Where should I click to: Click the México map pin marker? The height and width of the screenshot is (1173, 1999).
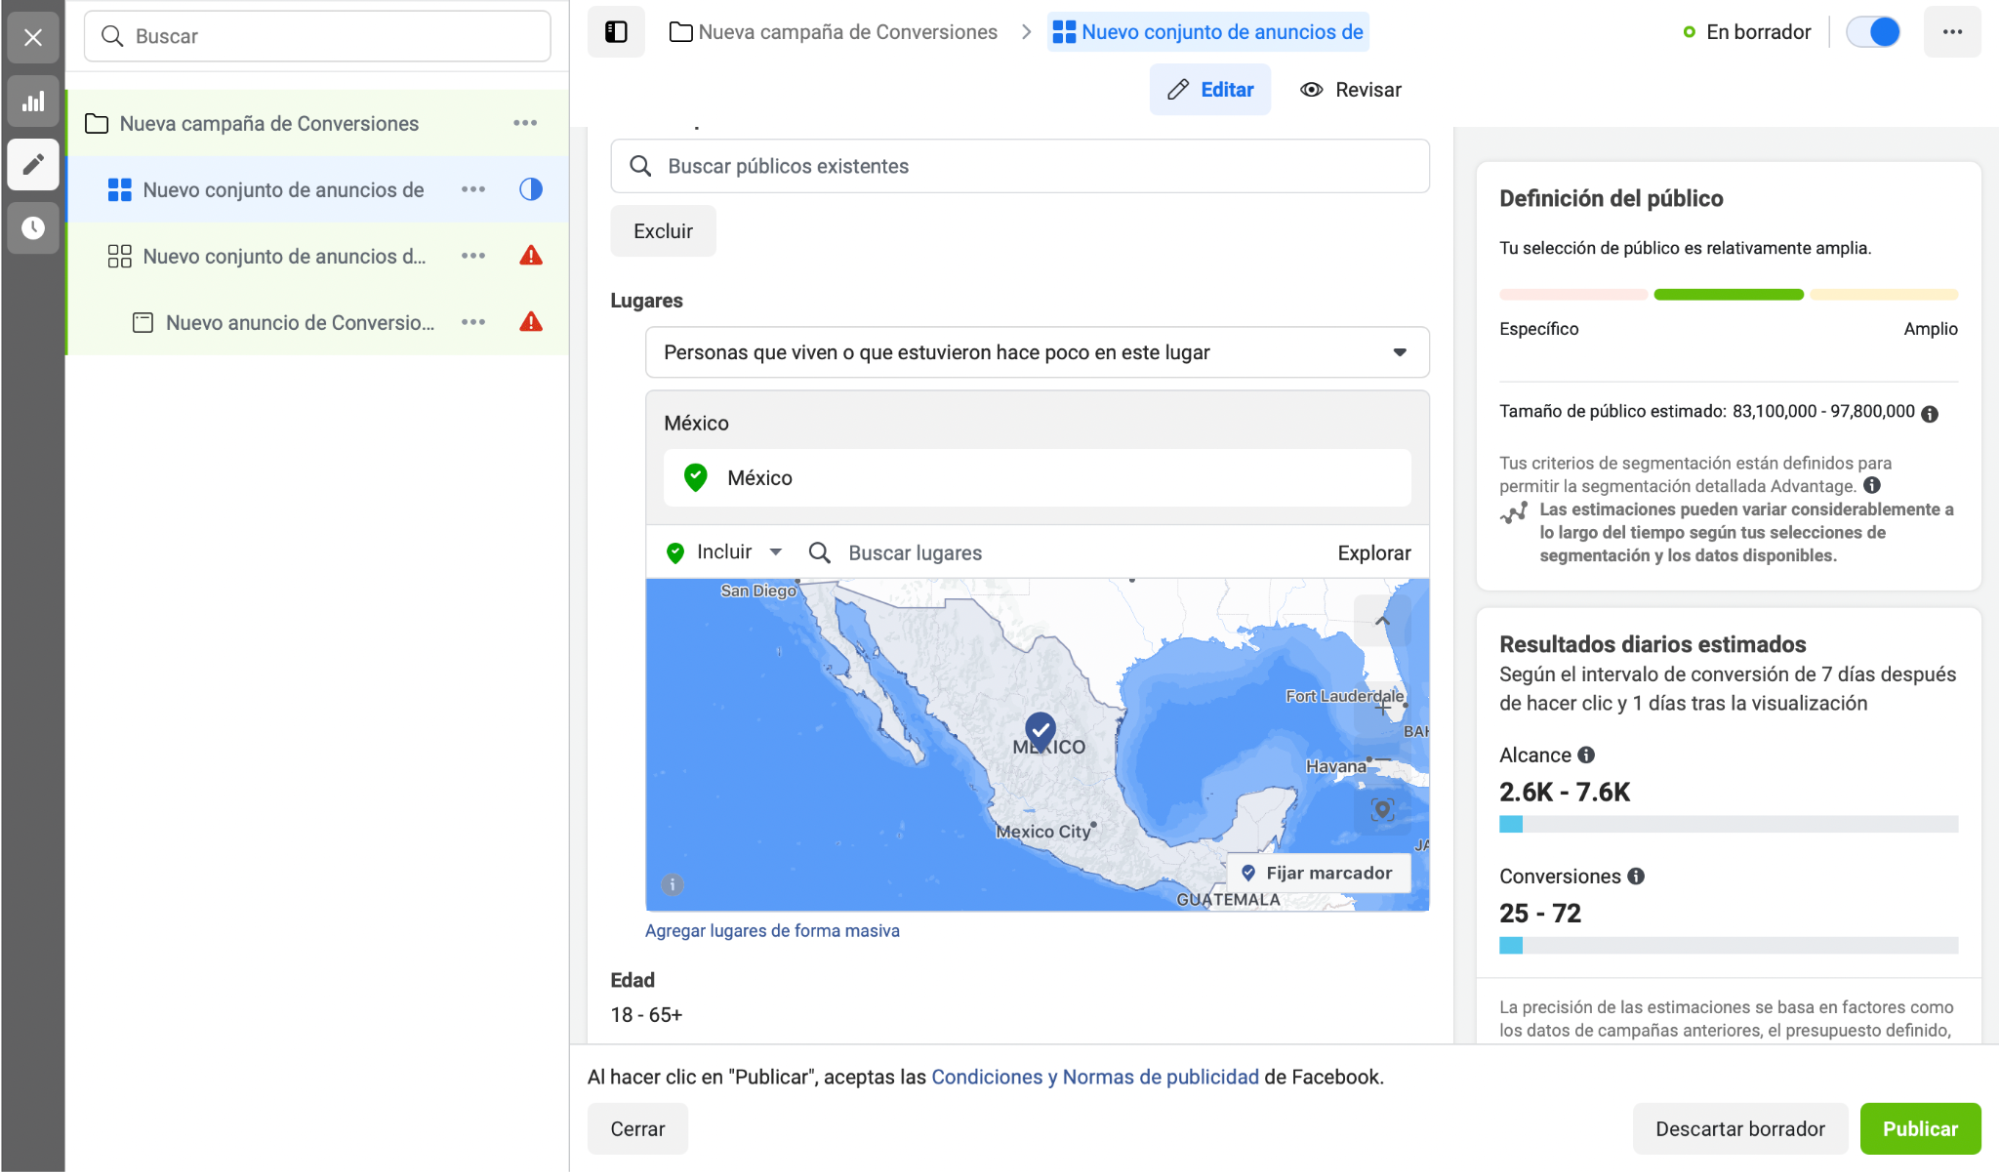pyautogui.click(x=1040, y=731)
